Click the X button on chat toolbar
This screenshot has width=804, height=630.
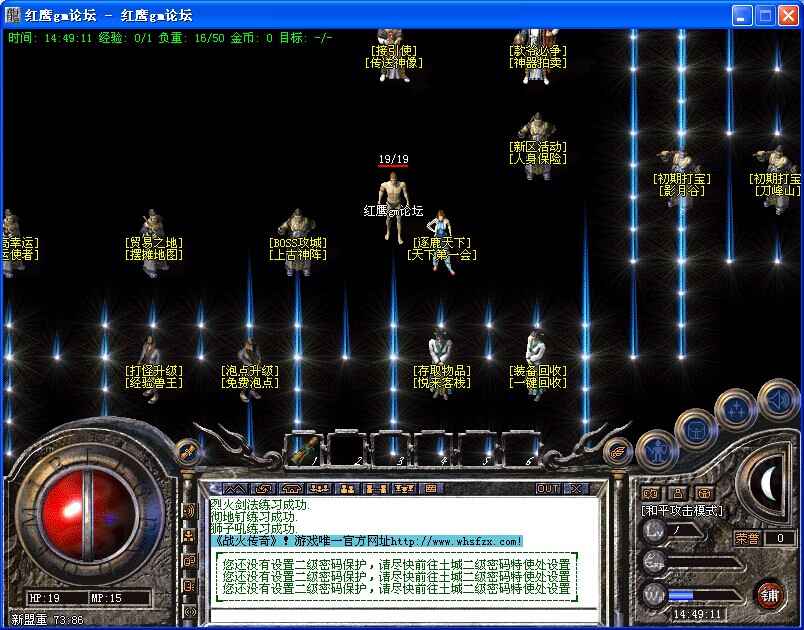click(575, 489)
